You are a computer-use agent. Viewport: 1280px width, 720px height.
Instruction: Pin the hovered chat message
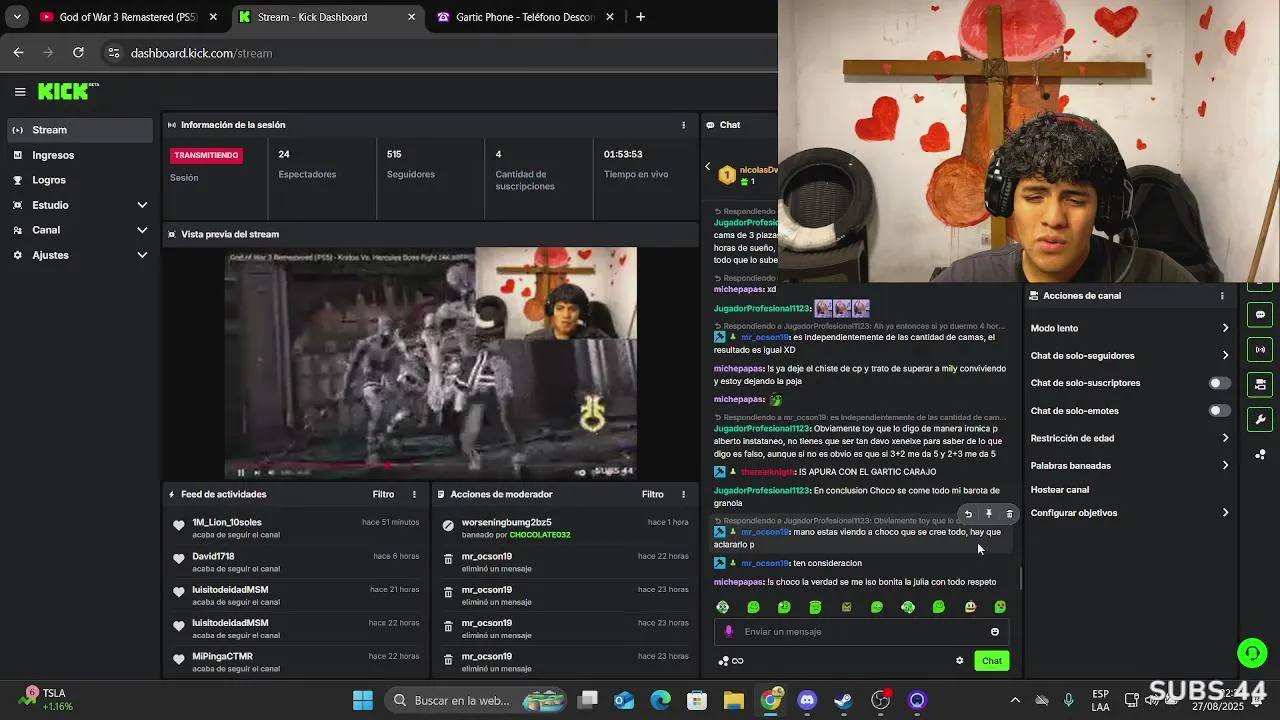point(989,514)
